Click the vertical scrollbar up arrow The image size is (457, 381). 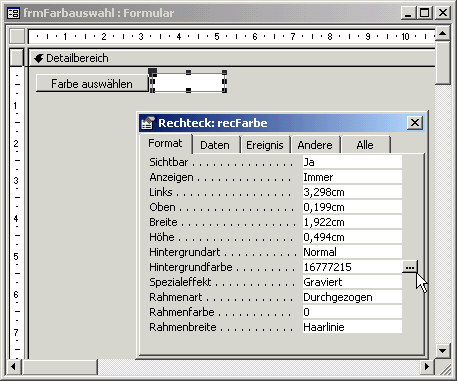click(443, 33)
